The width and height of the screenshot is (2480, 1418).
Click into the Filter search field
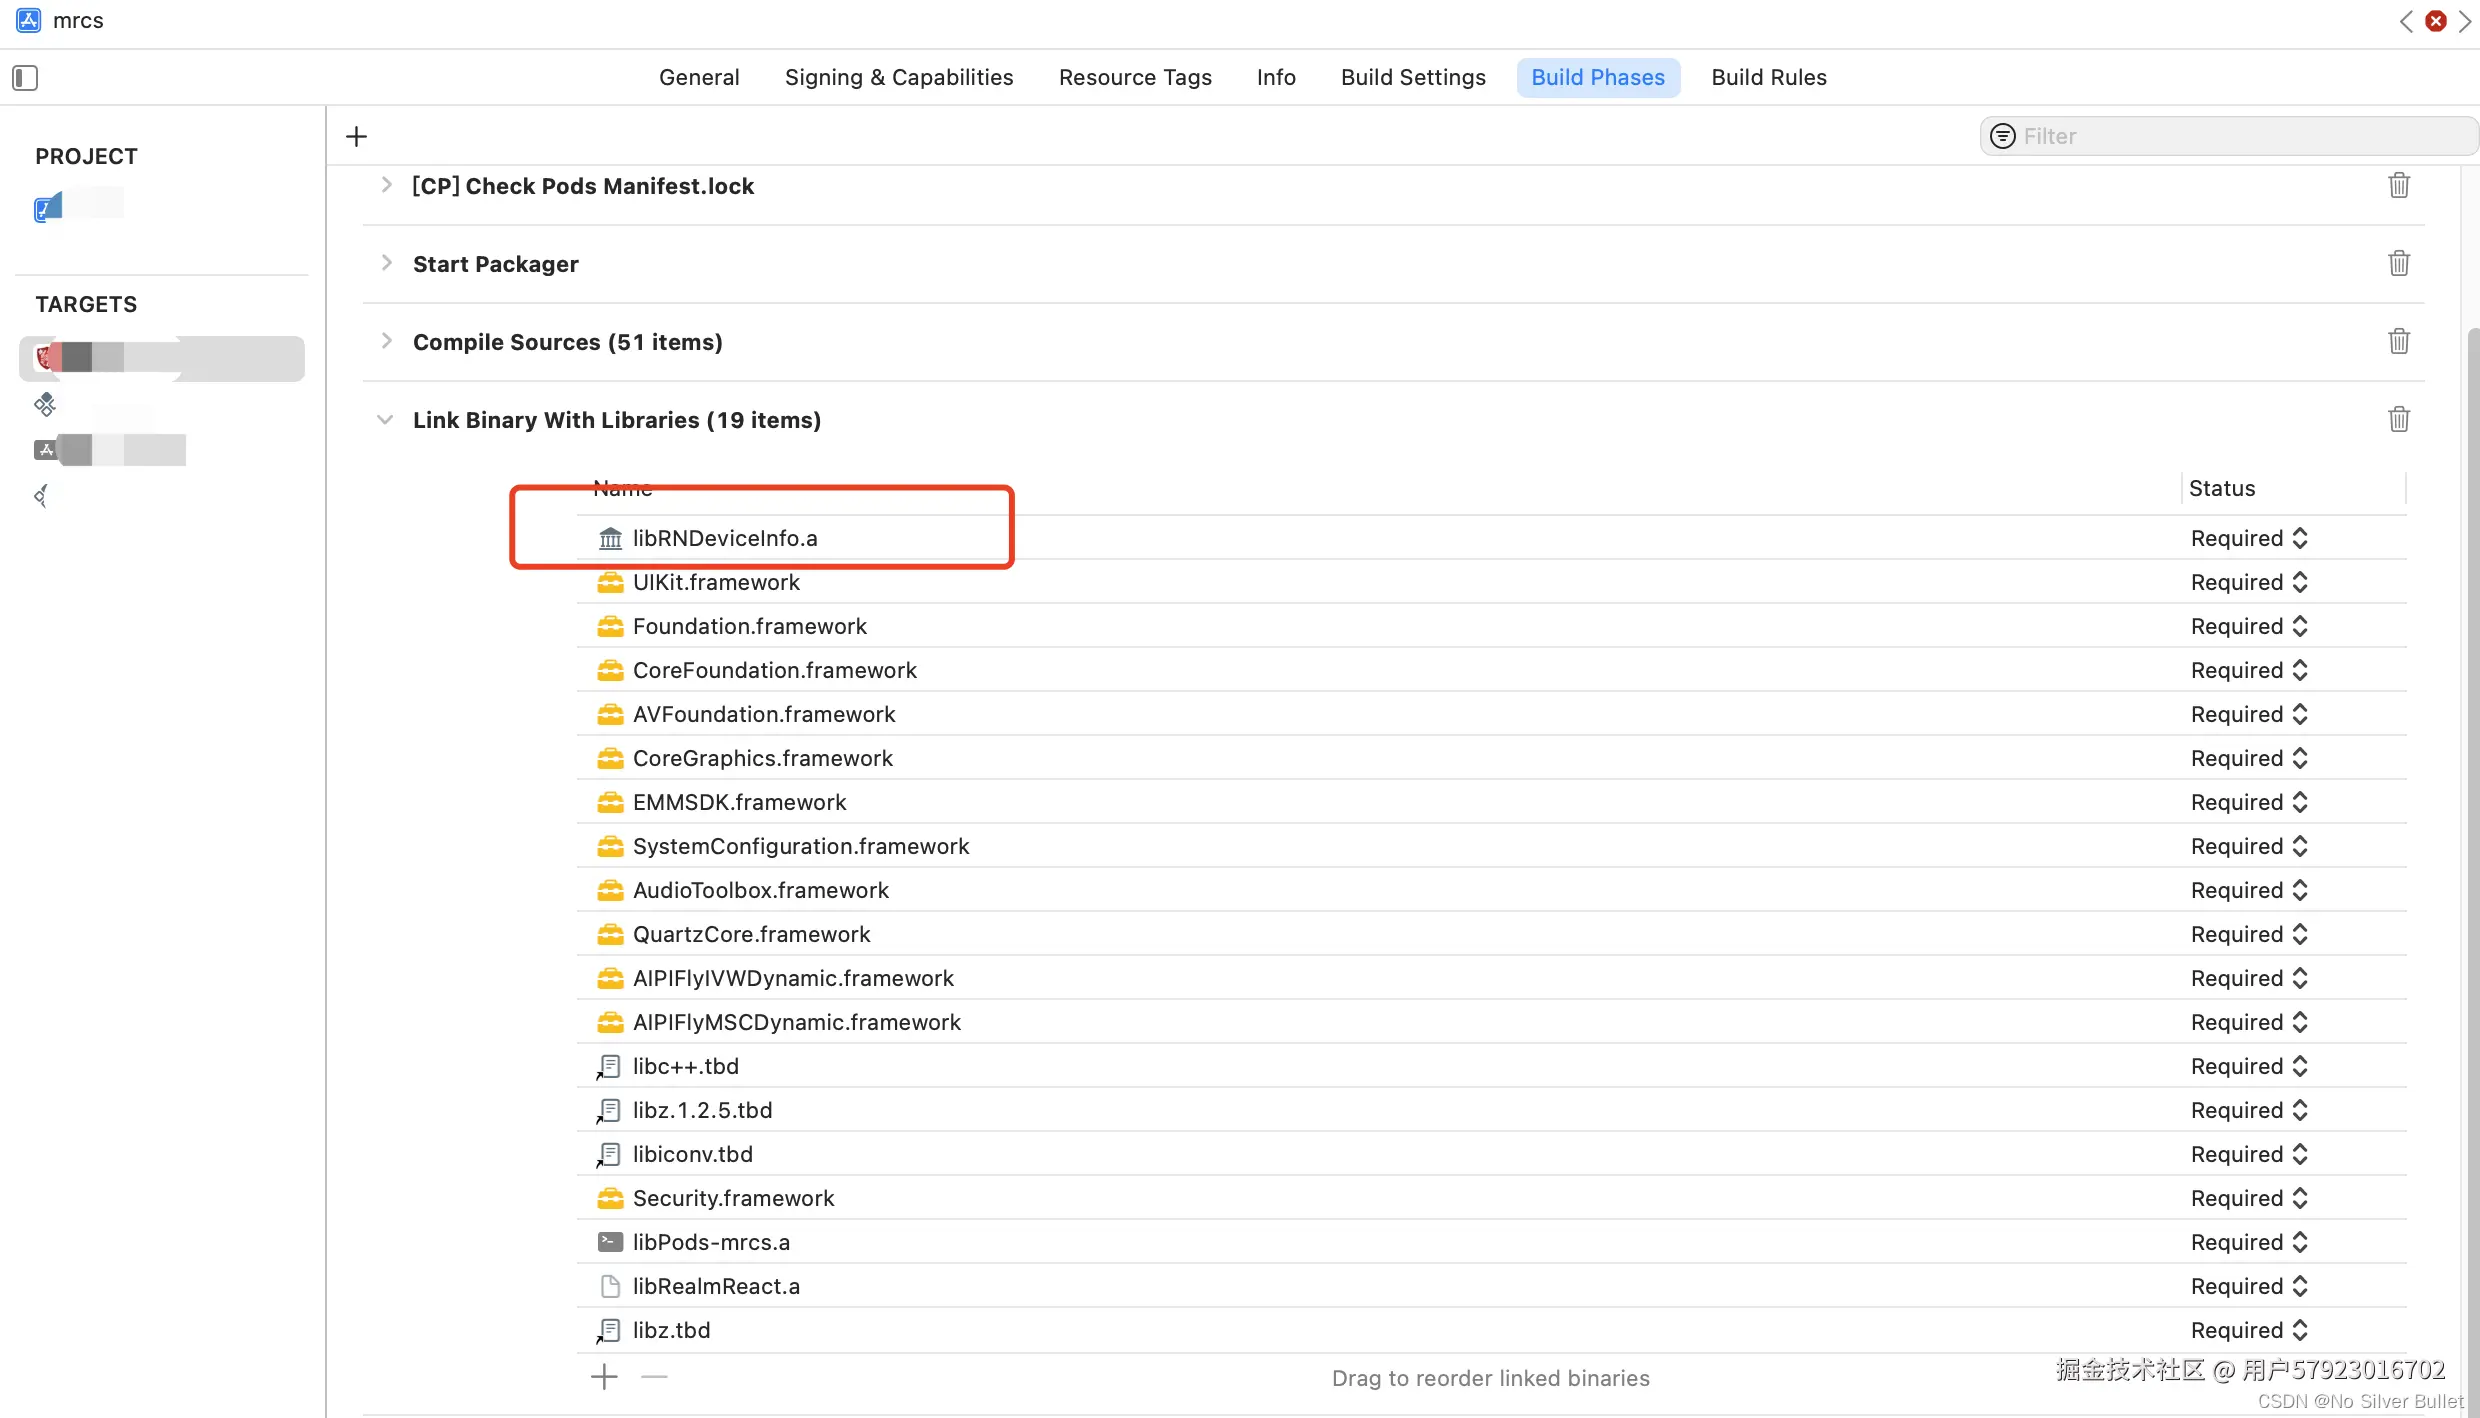(x=2240, y=136)
